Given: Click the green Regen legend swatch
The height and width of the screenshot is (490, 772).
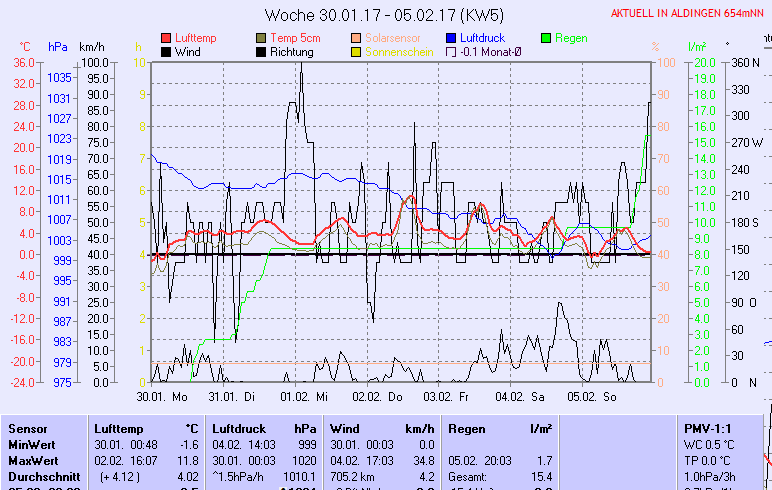Looking at the screenshot, I should pyautogui.click(x=546, y=38).
